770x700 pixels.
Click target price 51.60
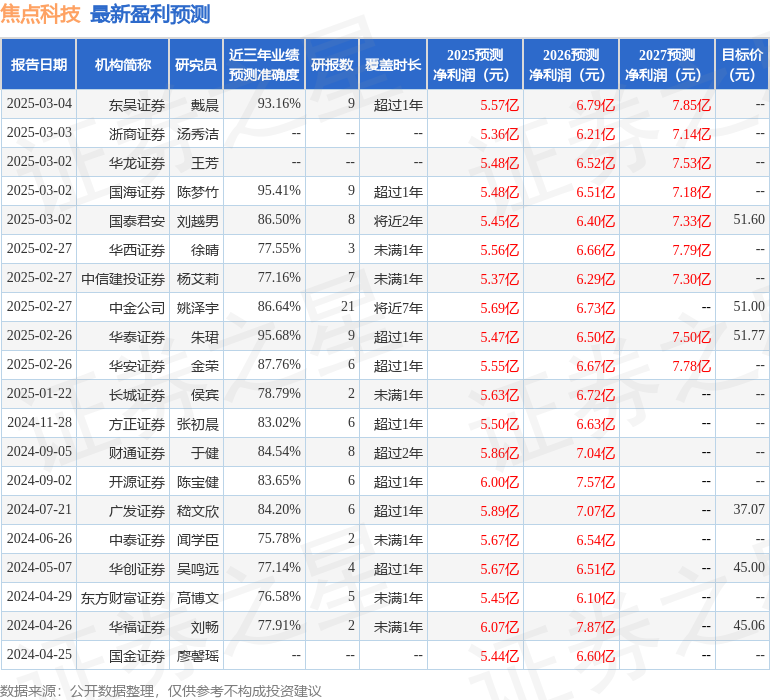(749, 220)
